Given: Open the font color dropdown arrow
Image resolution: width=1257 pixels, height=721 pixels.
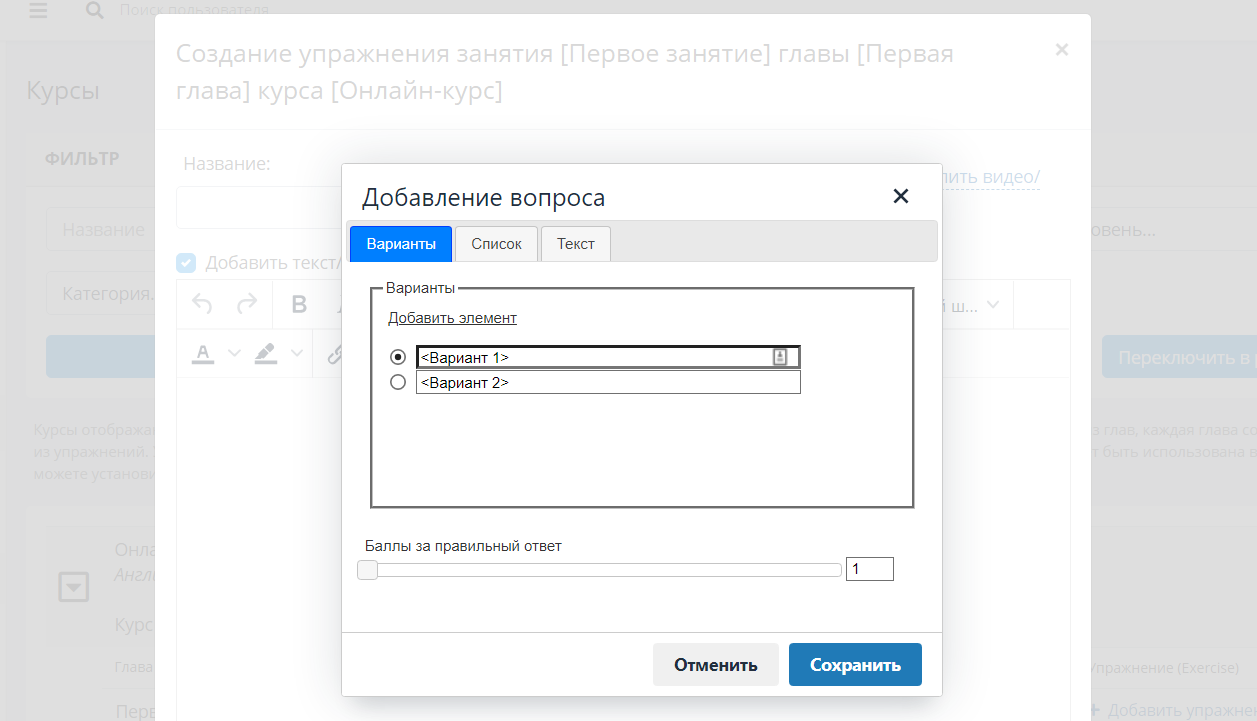Looking at the screenshot, I should coord(235,353).
